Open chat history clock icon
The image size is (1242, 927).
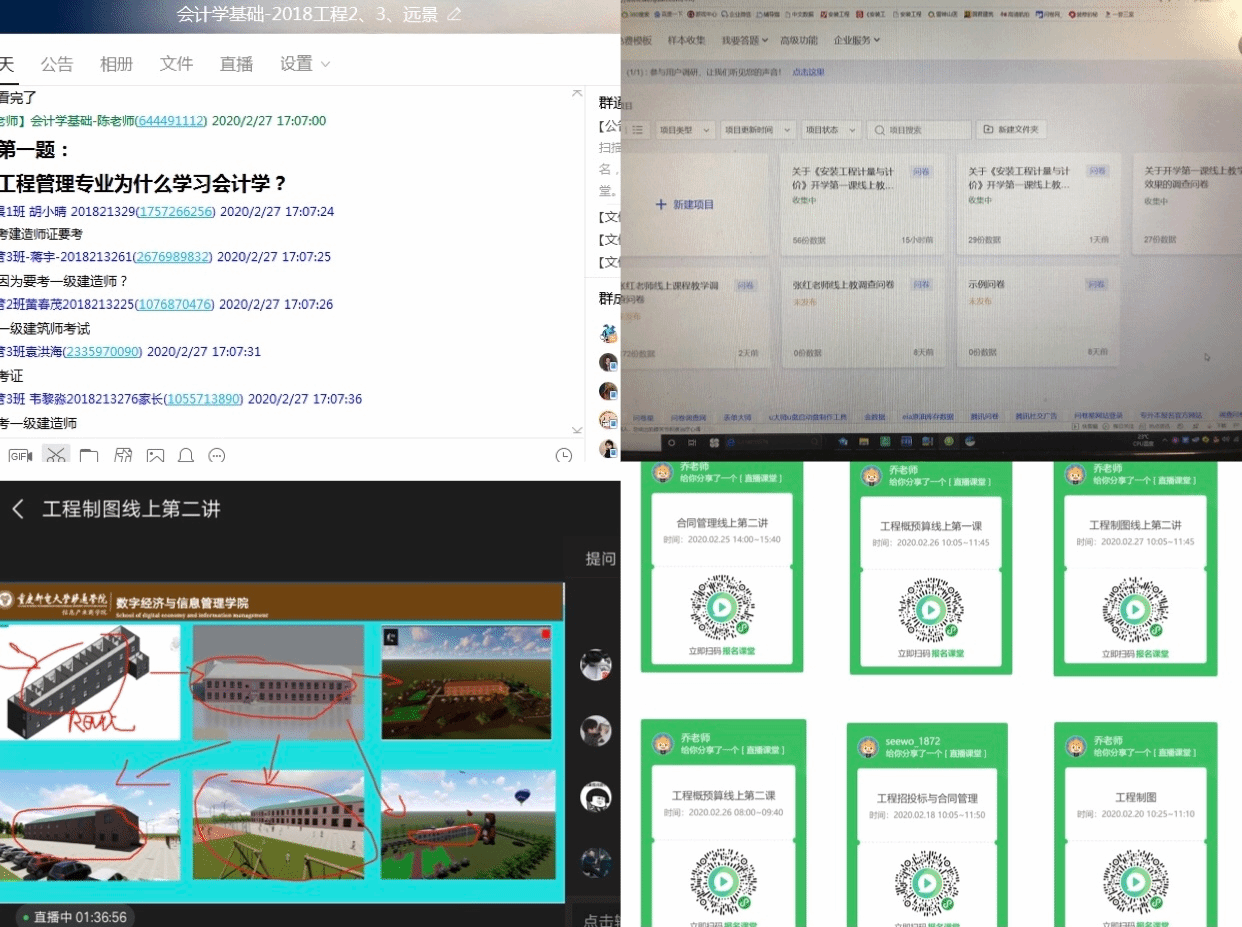564,455
